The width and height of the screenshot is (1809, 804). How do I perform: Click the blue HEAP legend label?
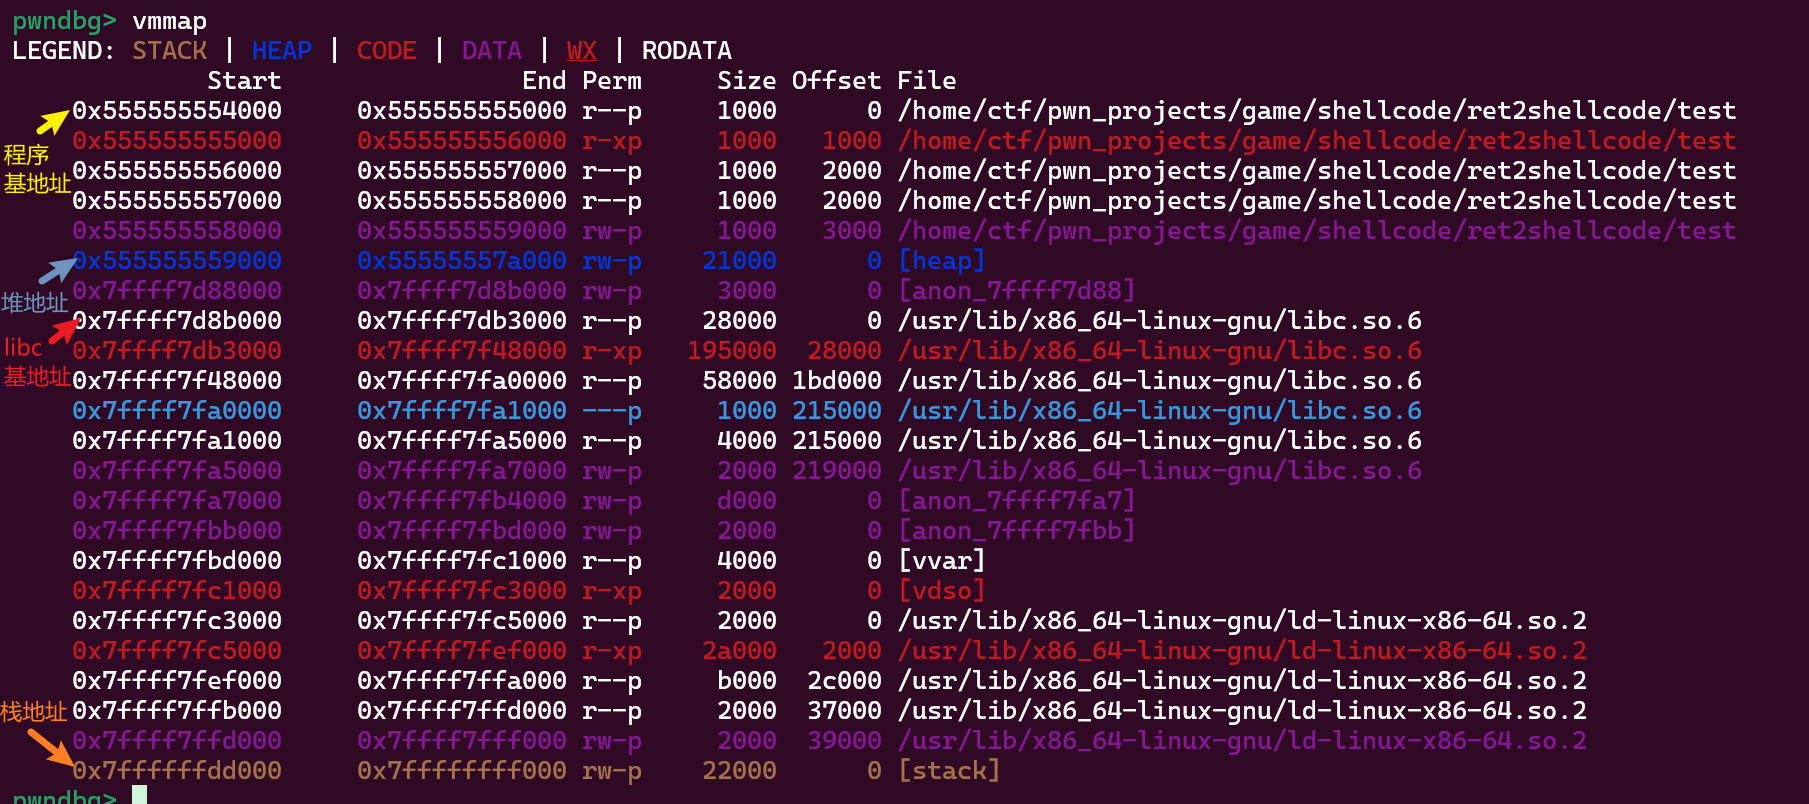[281, 51]
